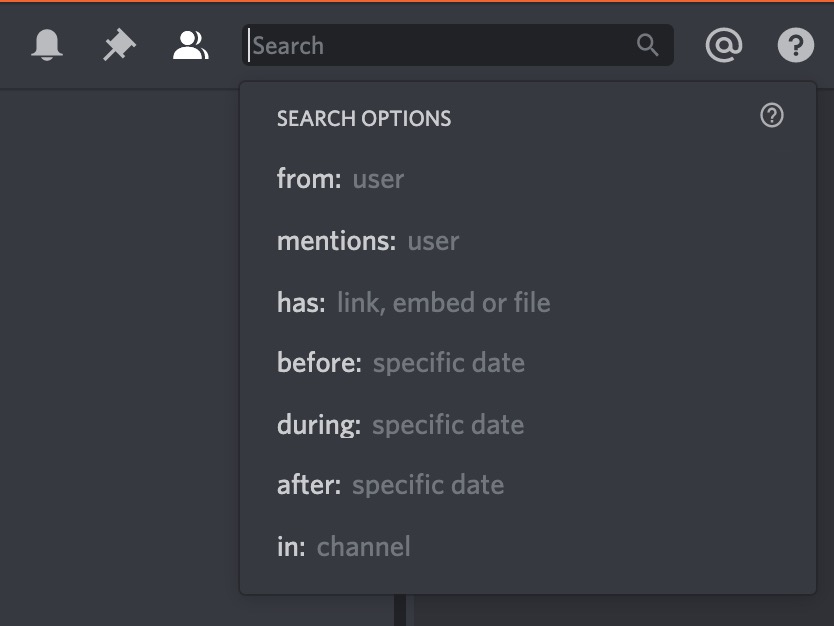Click the SEARCH OPTIONS heading
The image size is (834, 626).
coord(364,118)
